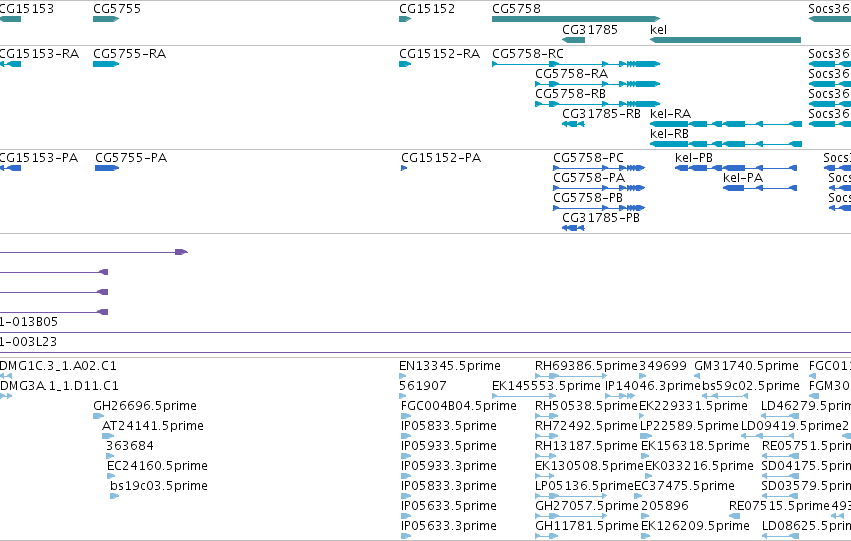Select EST EN13345.5prime
The width and height of the screenshot is (851, 541).
coord(449,366)
